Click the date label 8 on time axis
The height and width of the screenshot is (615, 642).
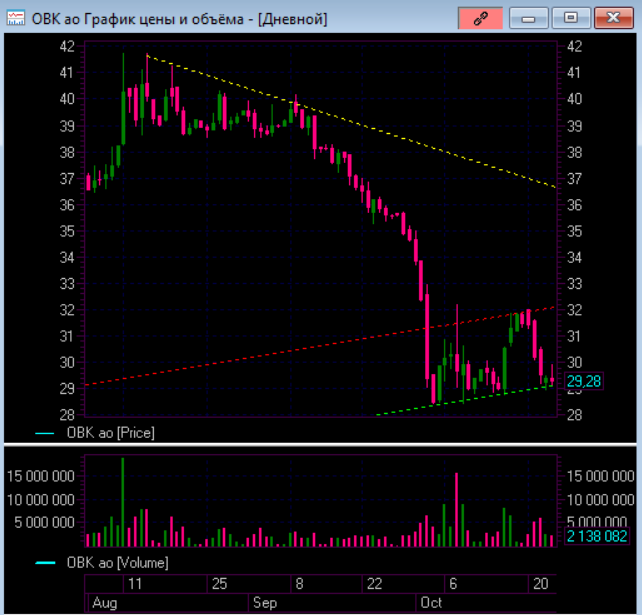pyautogui.click(x=299, y=583)
